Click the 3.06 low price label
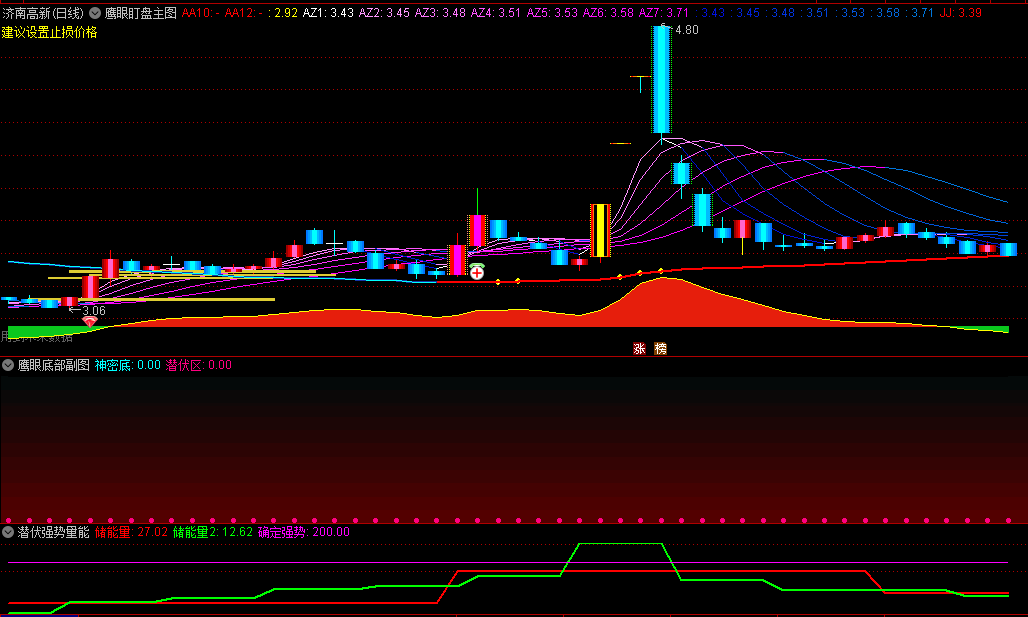 point(94,311)
